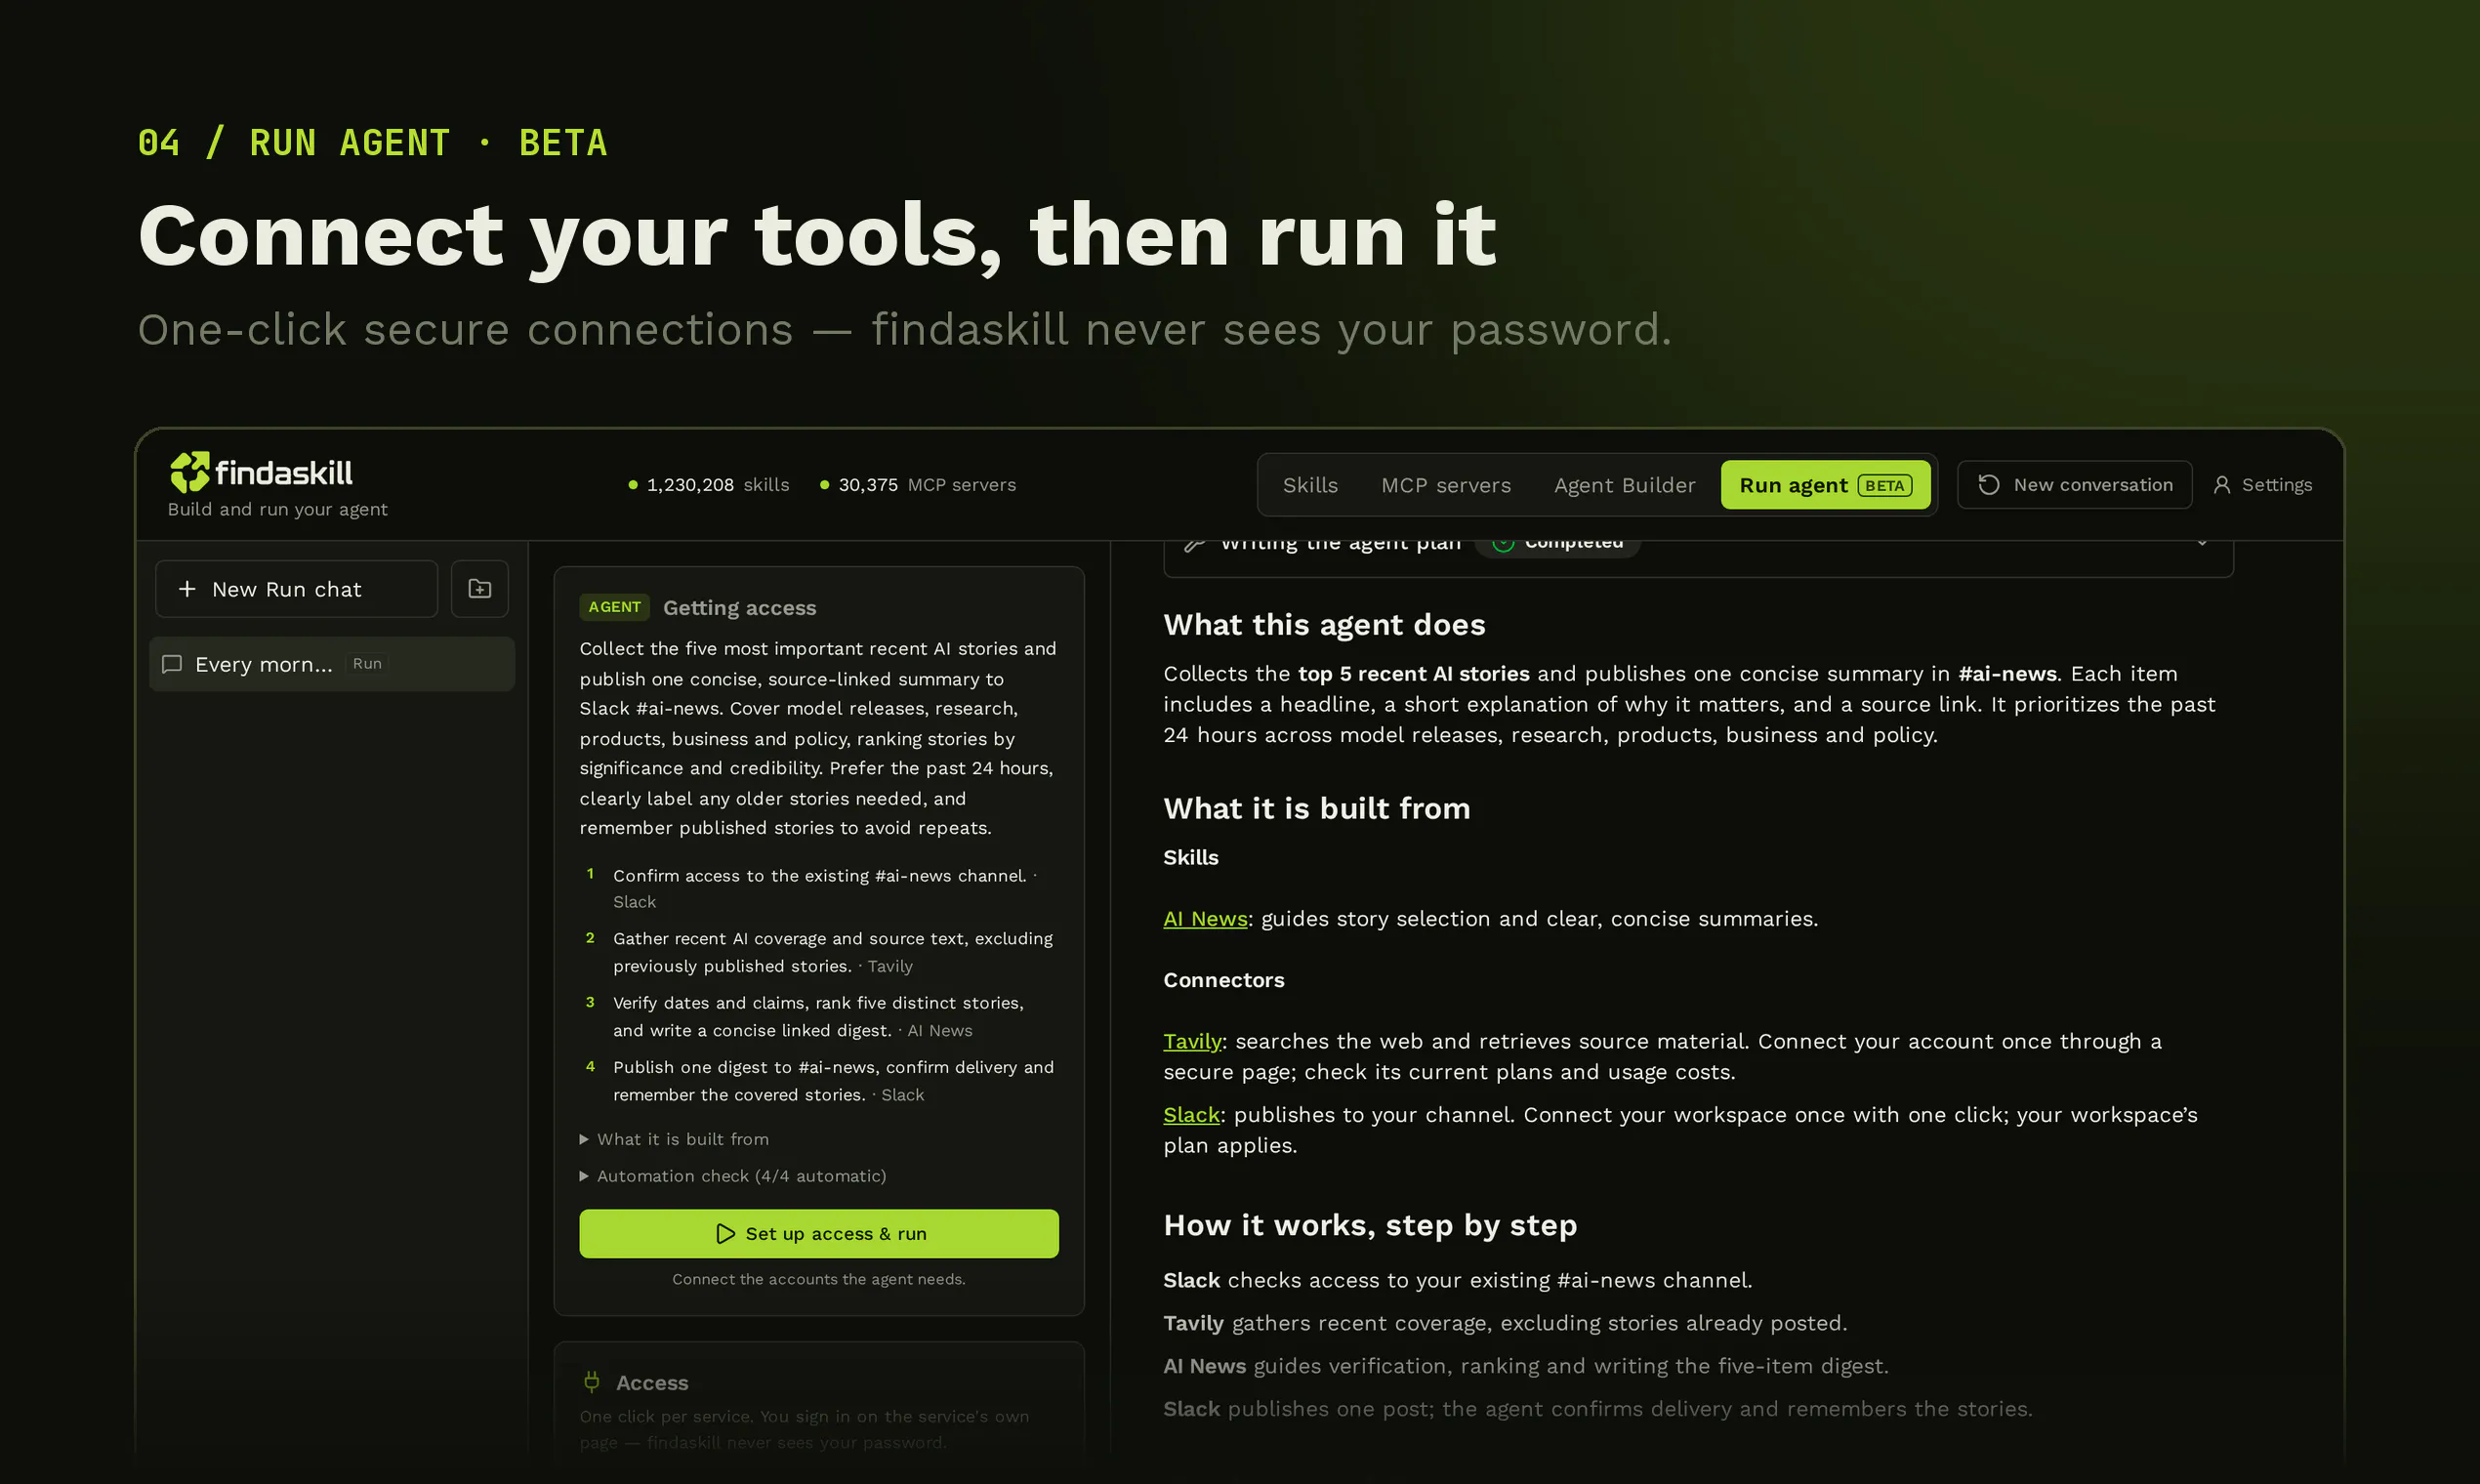
Task: Click the Completed status badge
Action: [x=1558, y=545]
